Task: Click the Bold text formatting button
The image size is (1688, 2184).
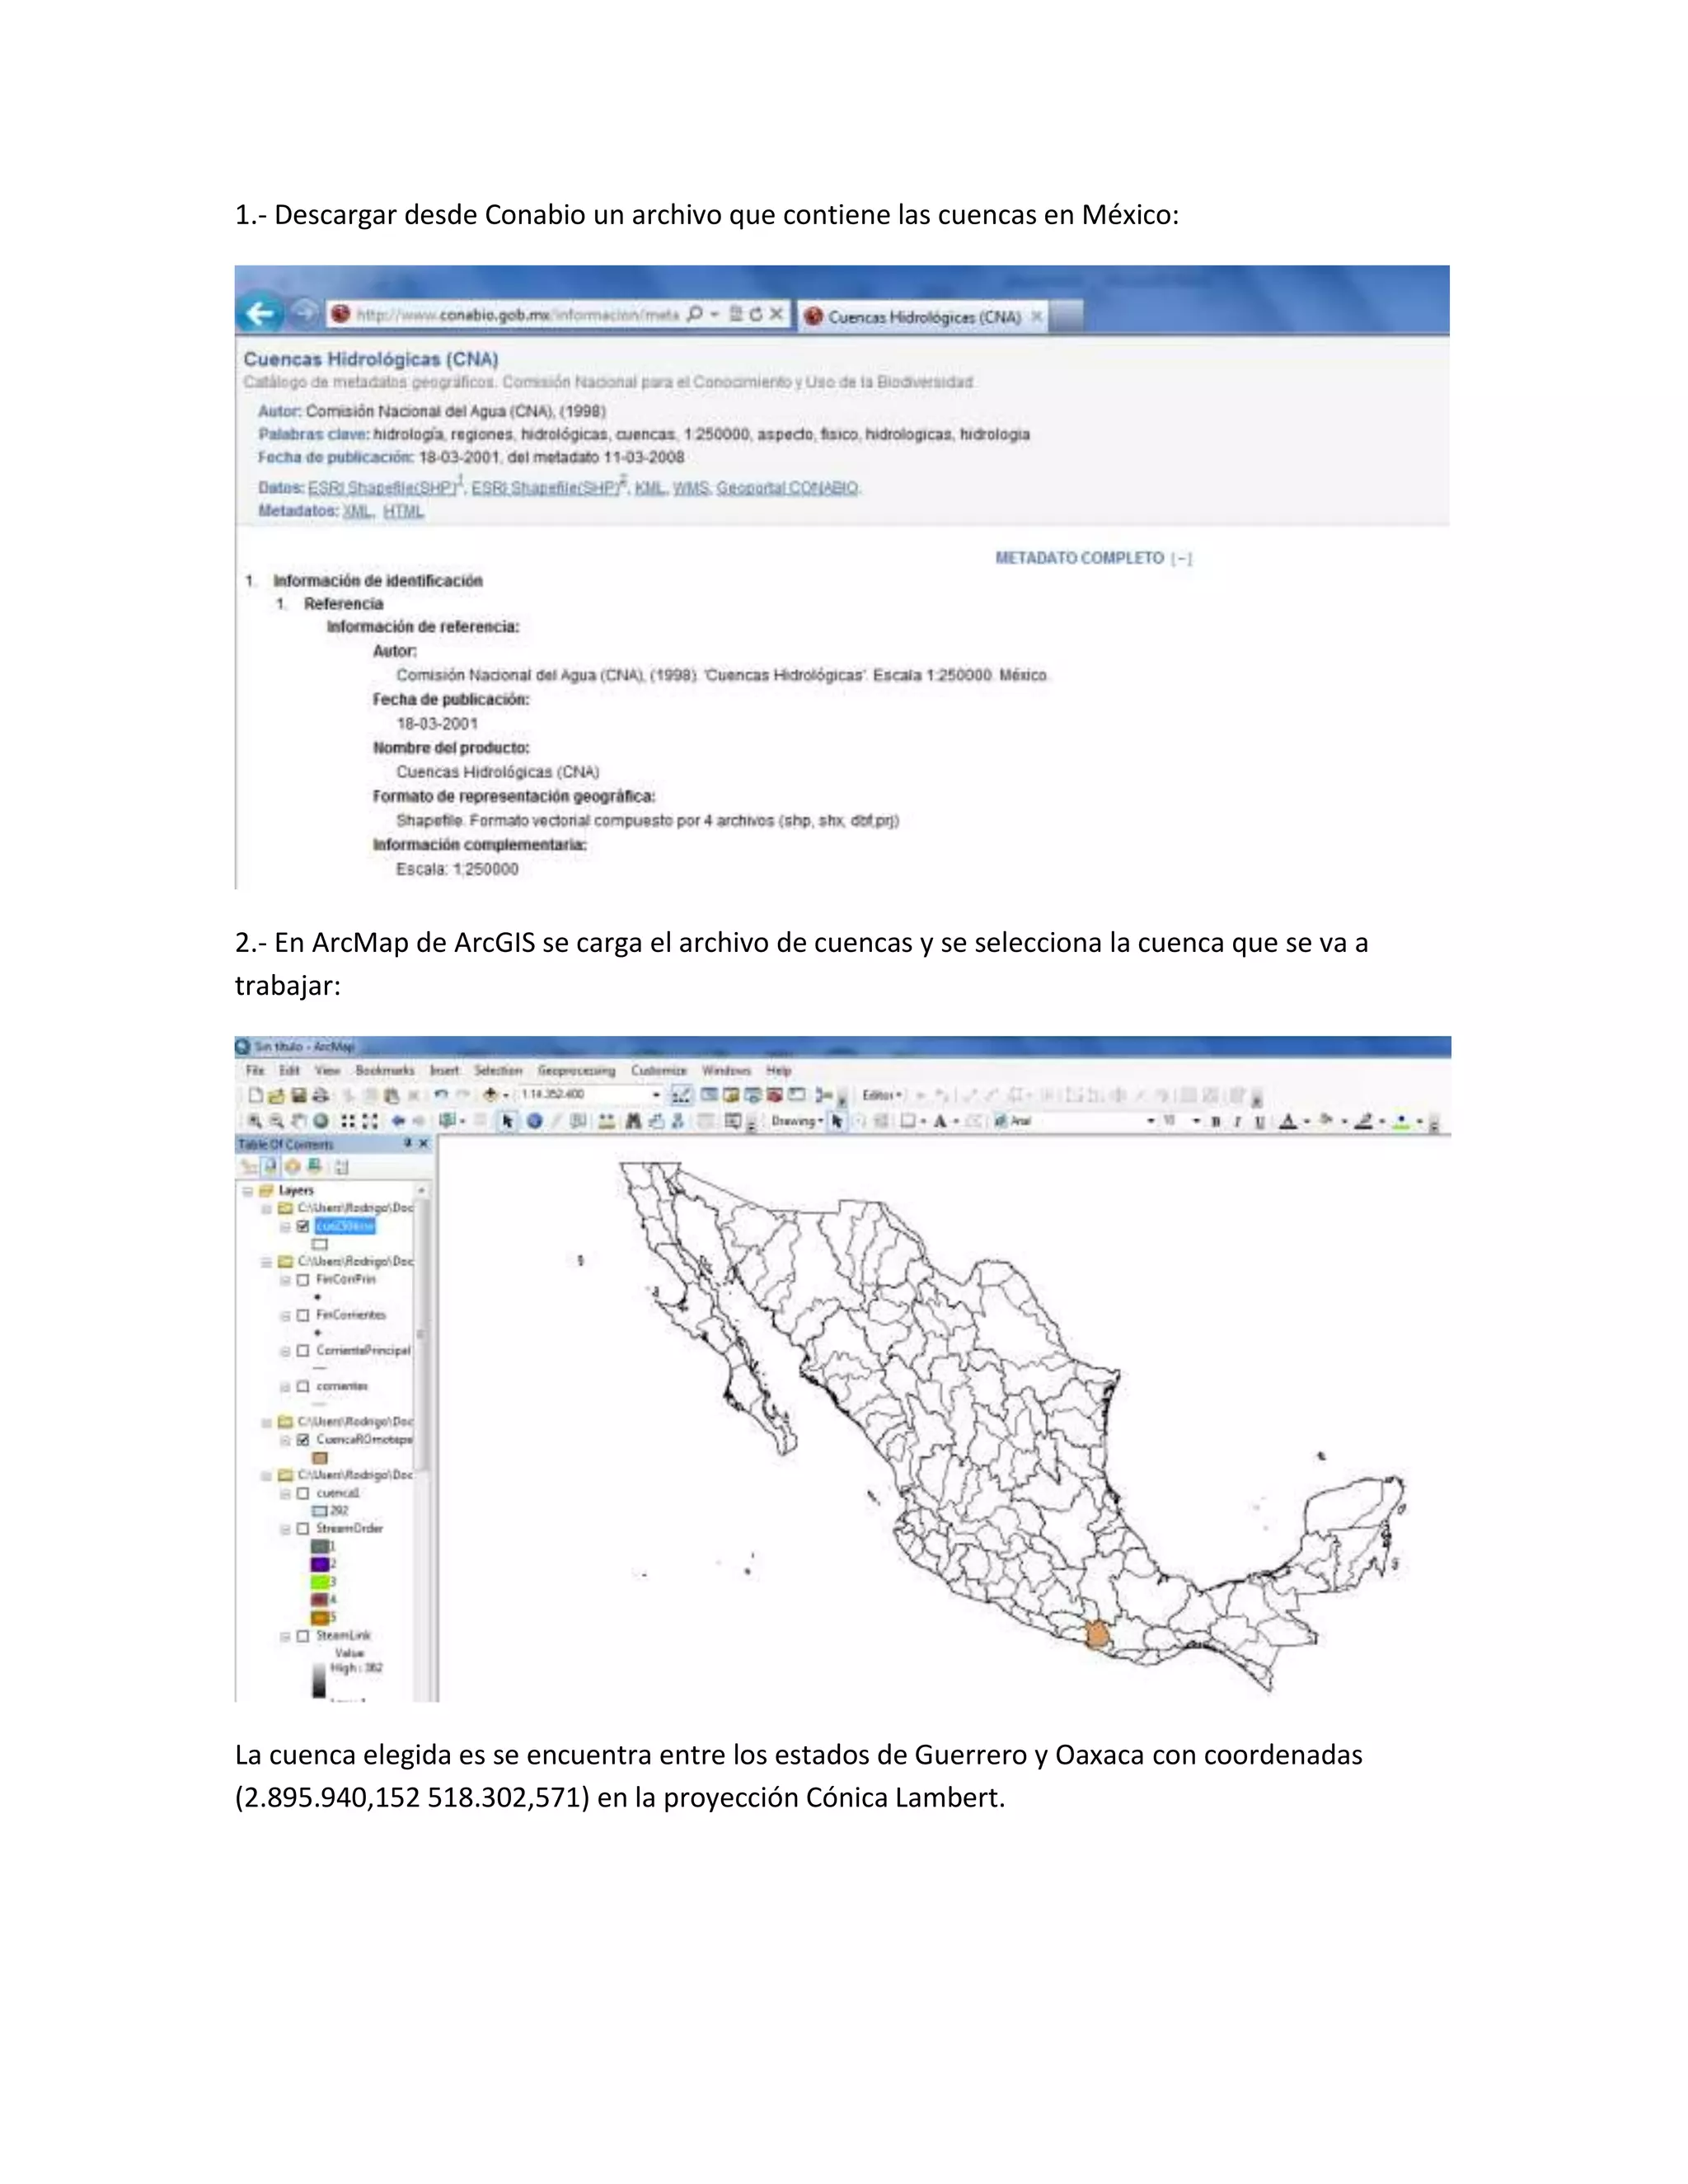Action: (1216, 1122)
